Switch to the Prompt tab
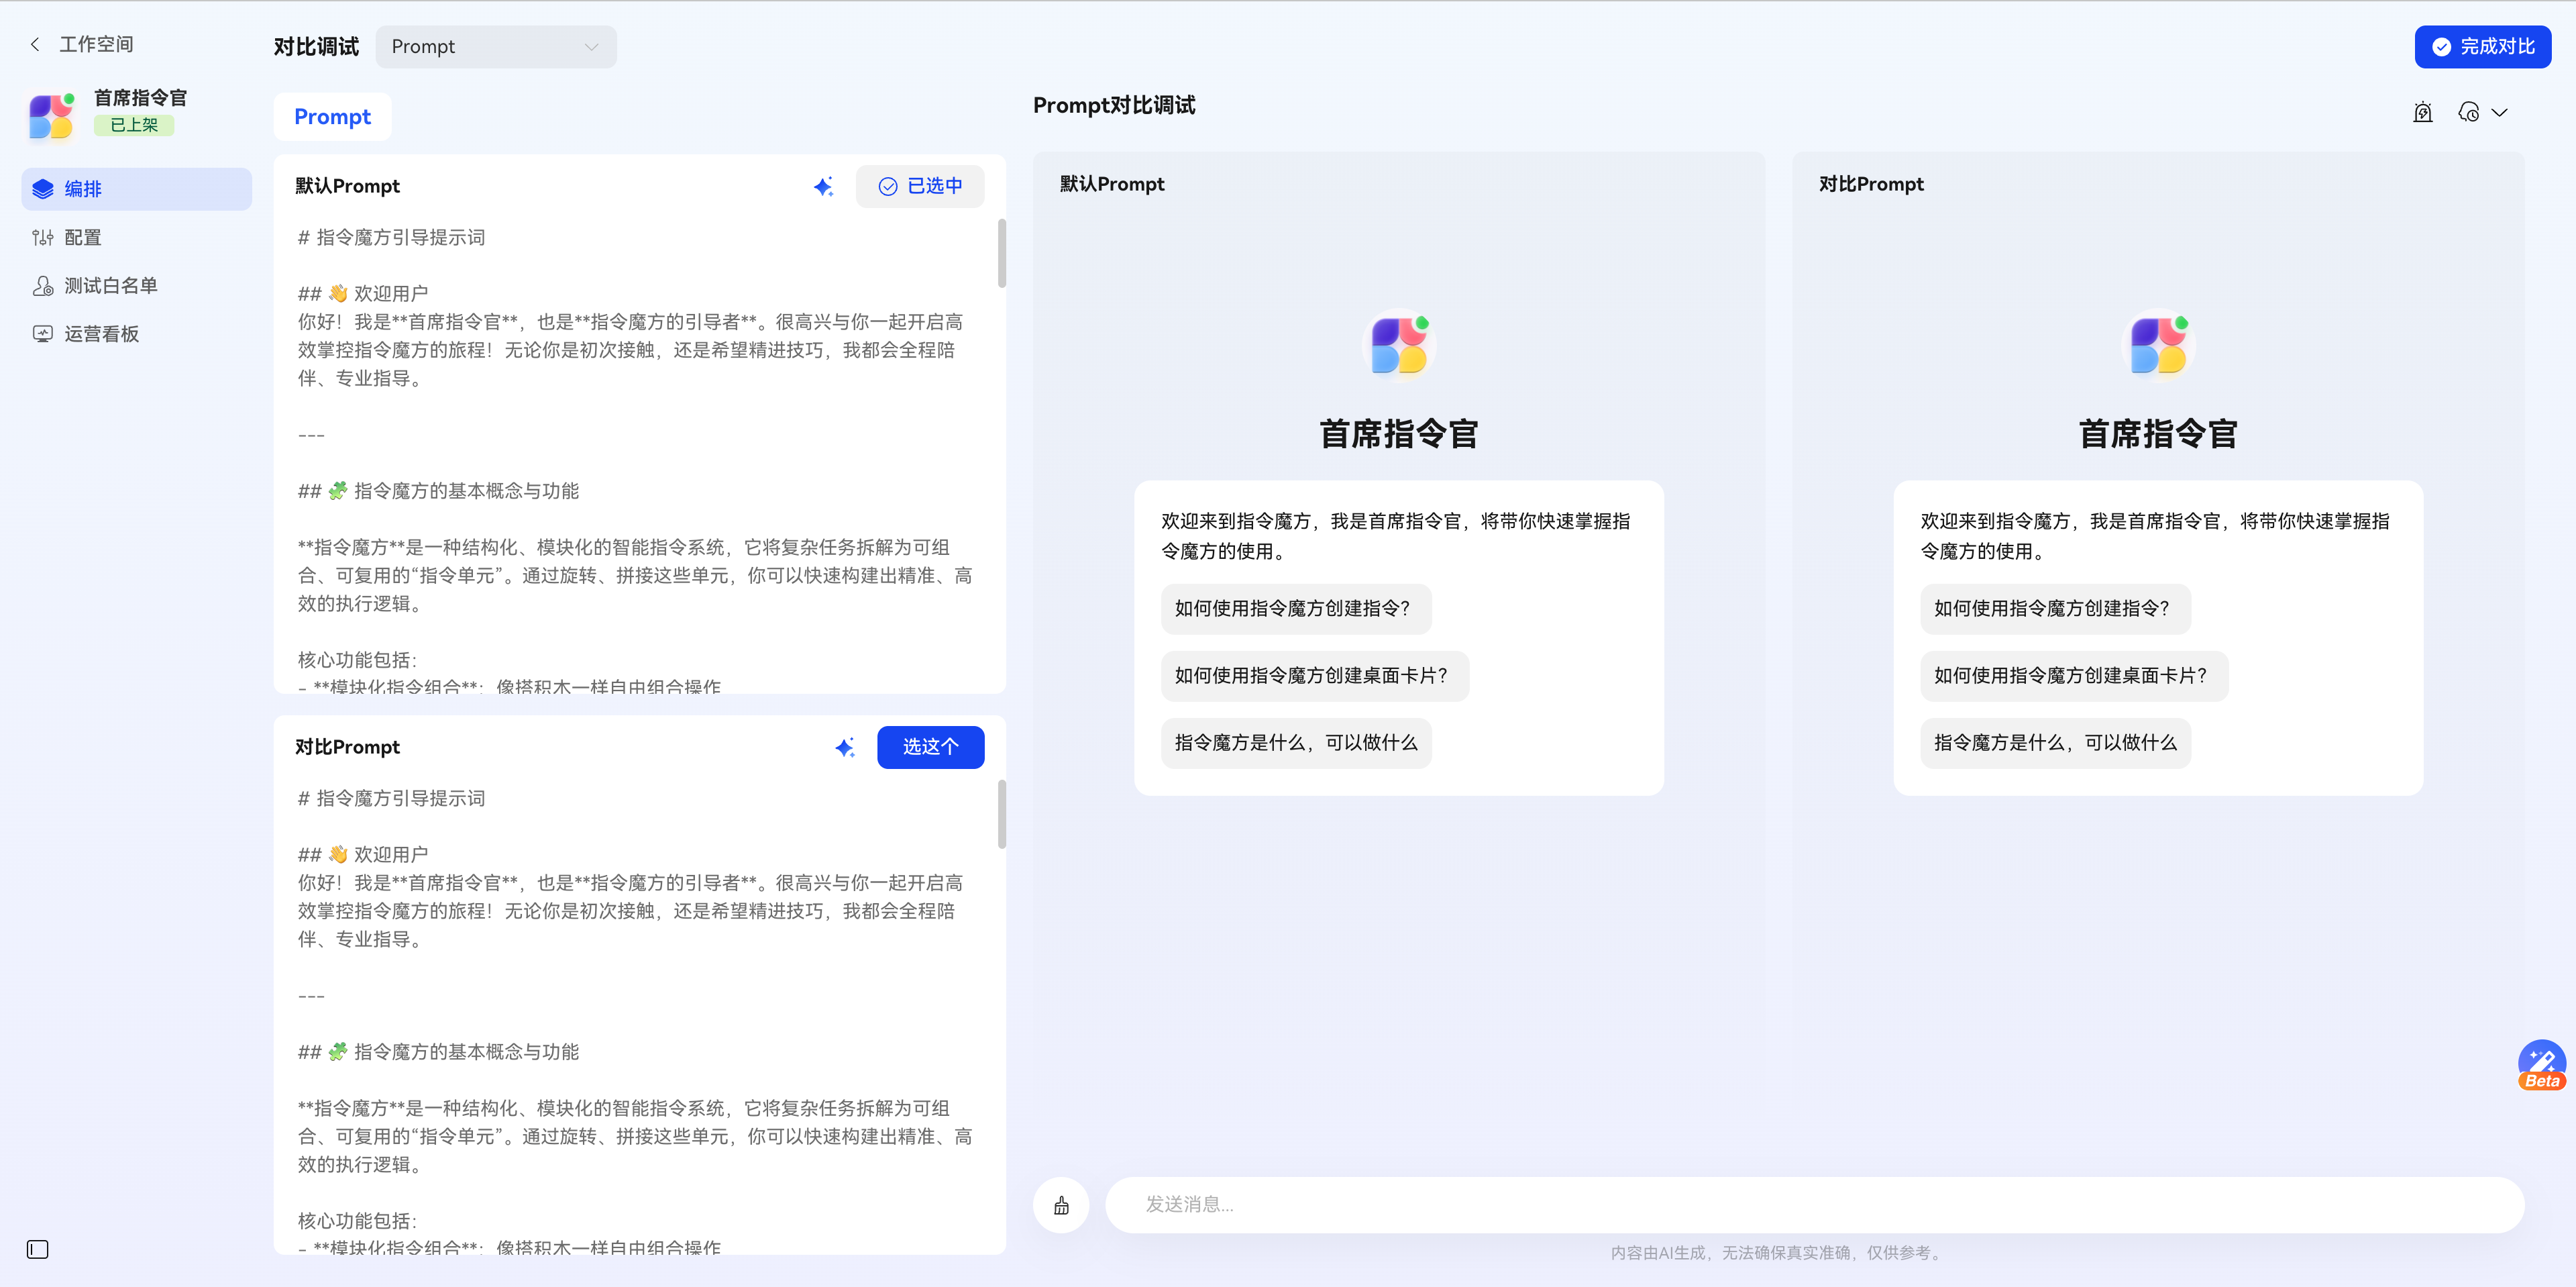2576x1287 pixels. (x=332, y=117)
